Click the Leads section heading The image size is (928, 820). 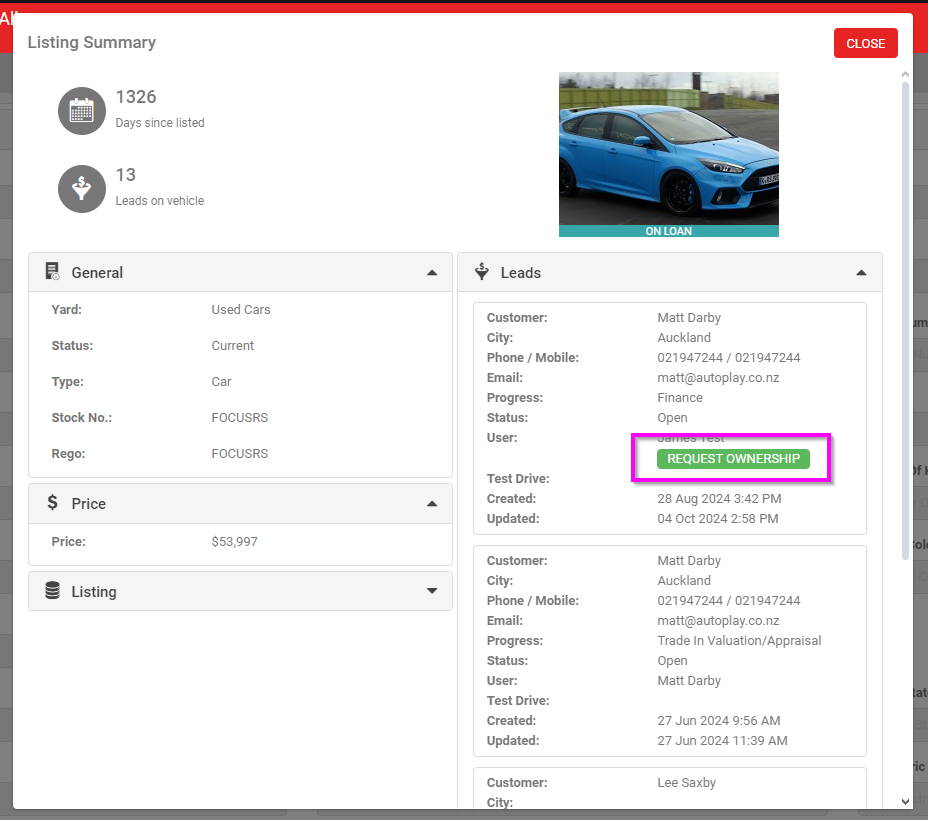pyautogui.click(x=520, y=273)
